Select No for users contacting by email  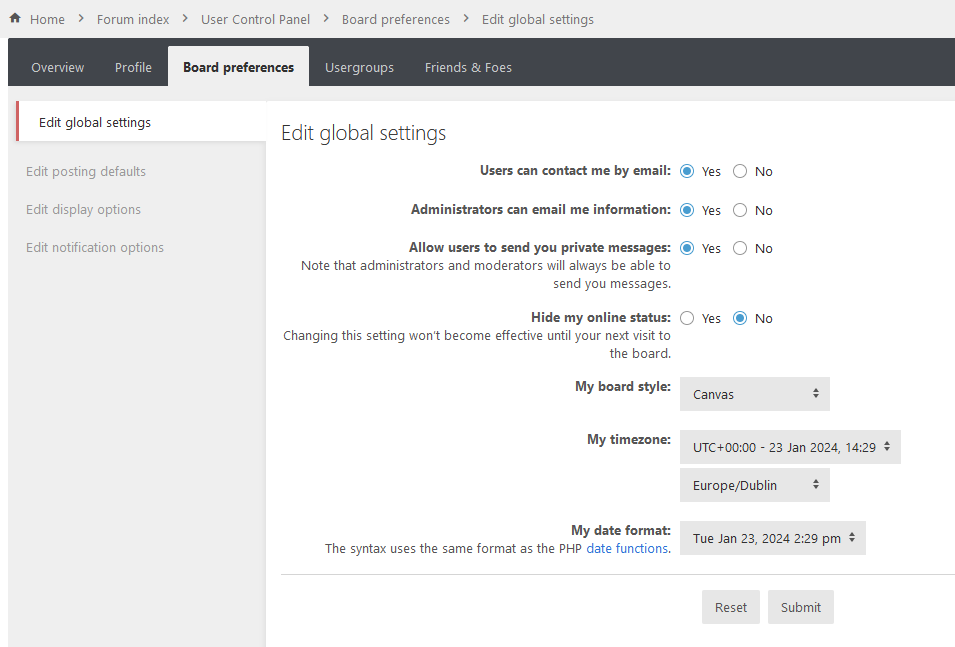tap(740, 171)
